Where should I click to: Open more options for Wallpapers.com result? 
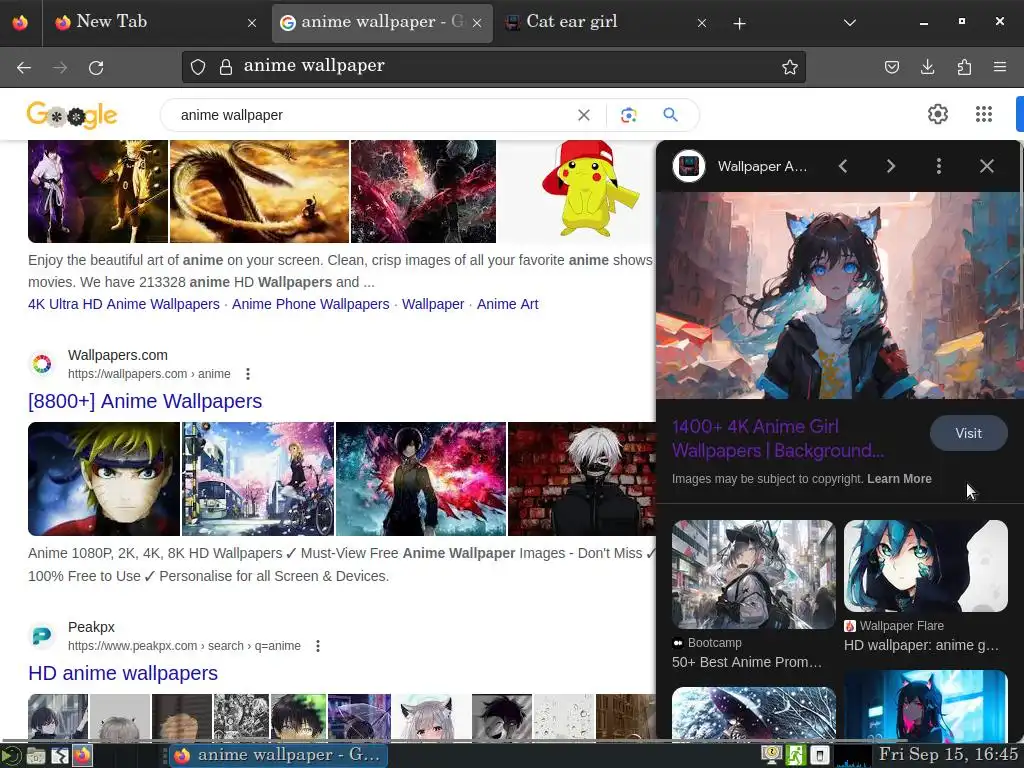[x=248, y=374]
